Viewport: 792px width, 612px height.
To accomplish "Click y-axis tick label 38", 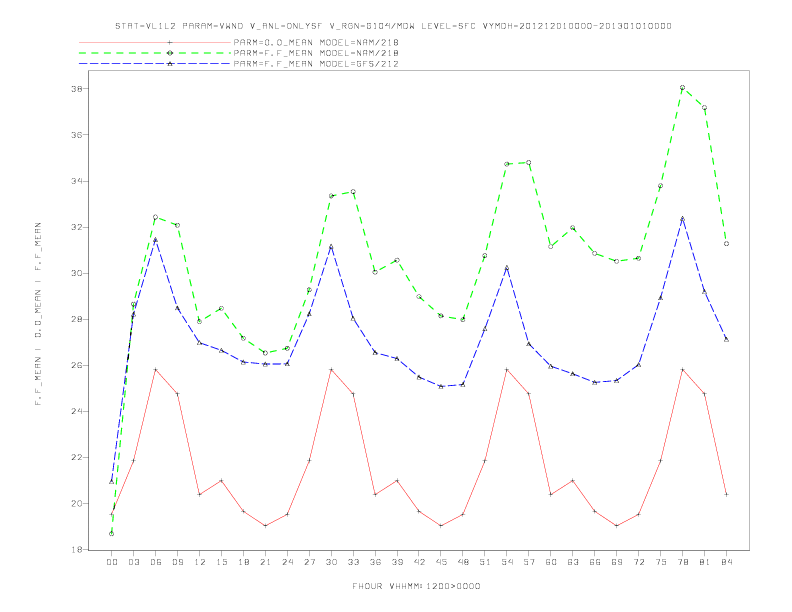I will (x=77, y=89).
